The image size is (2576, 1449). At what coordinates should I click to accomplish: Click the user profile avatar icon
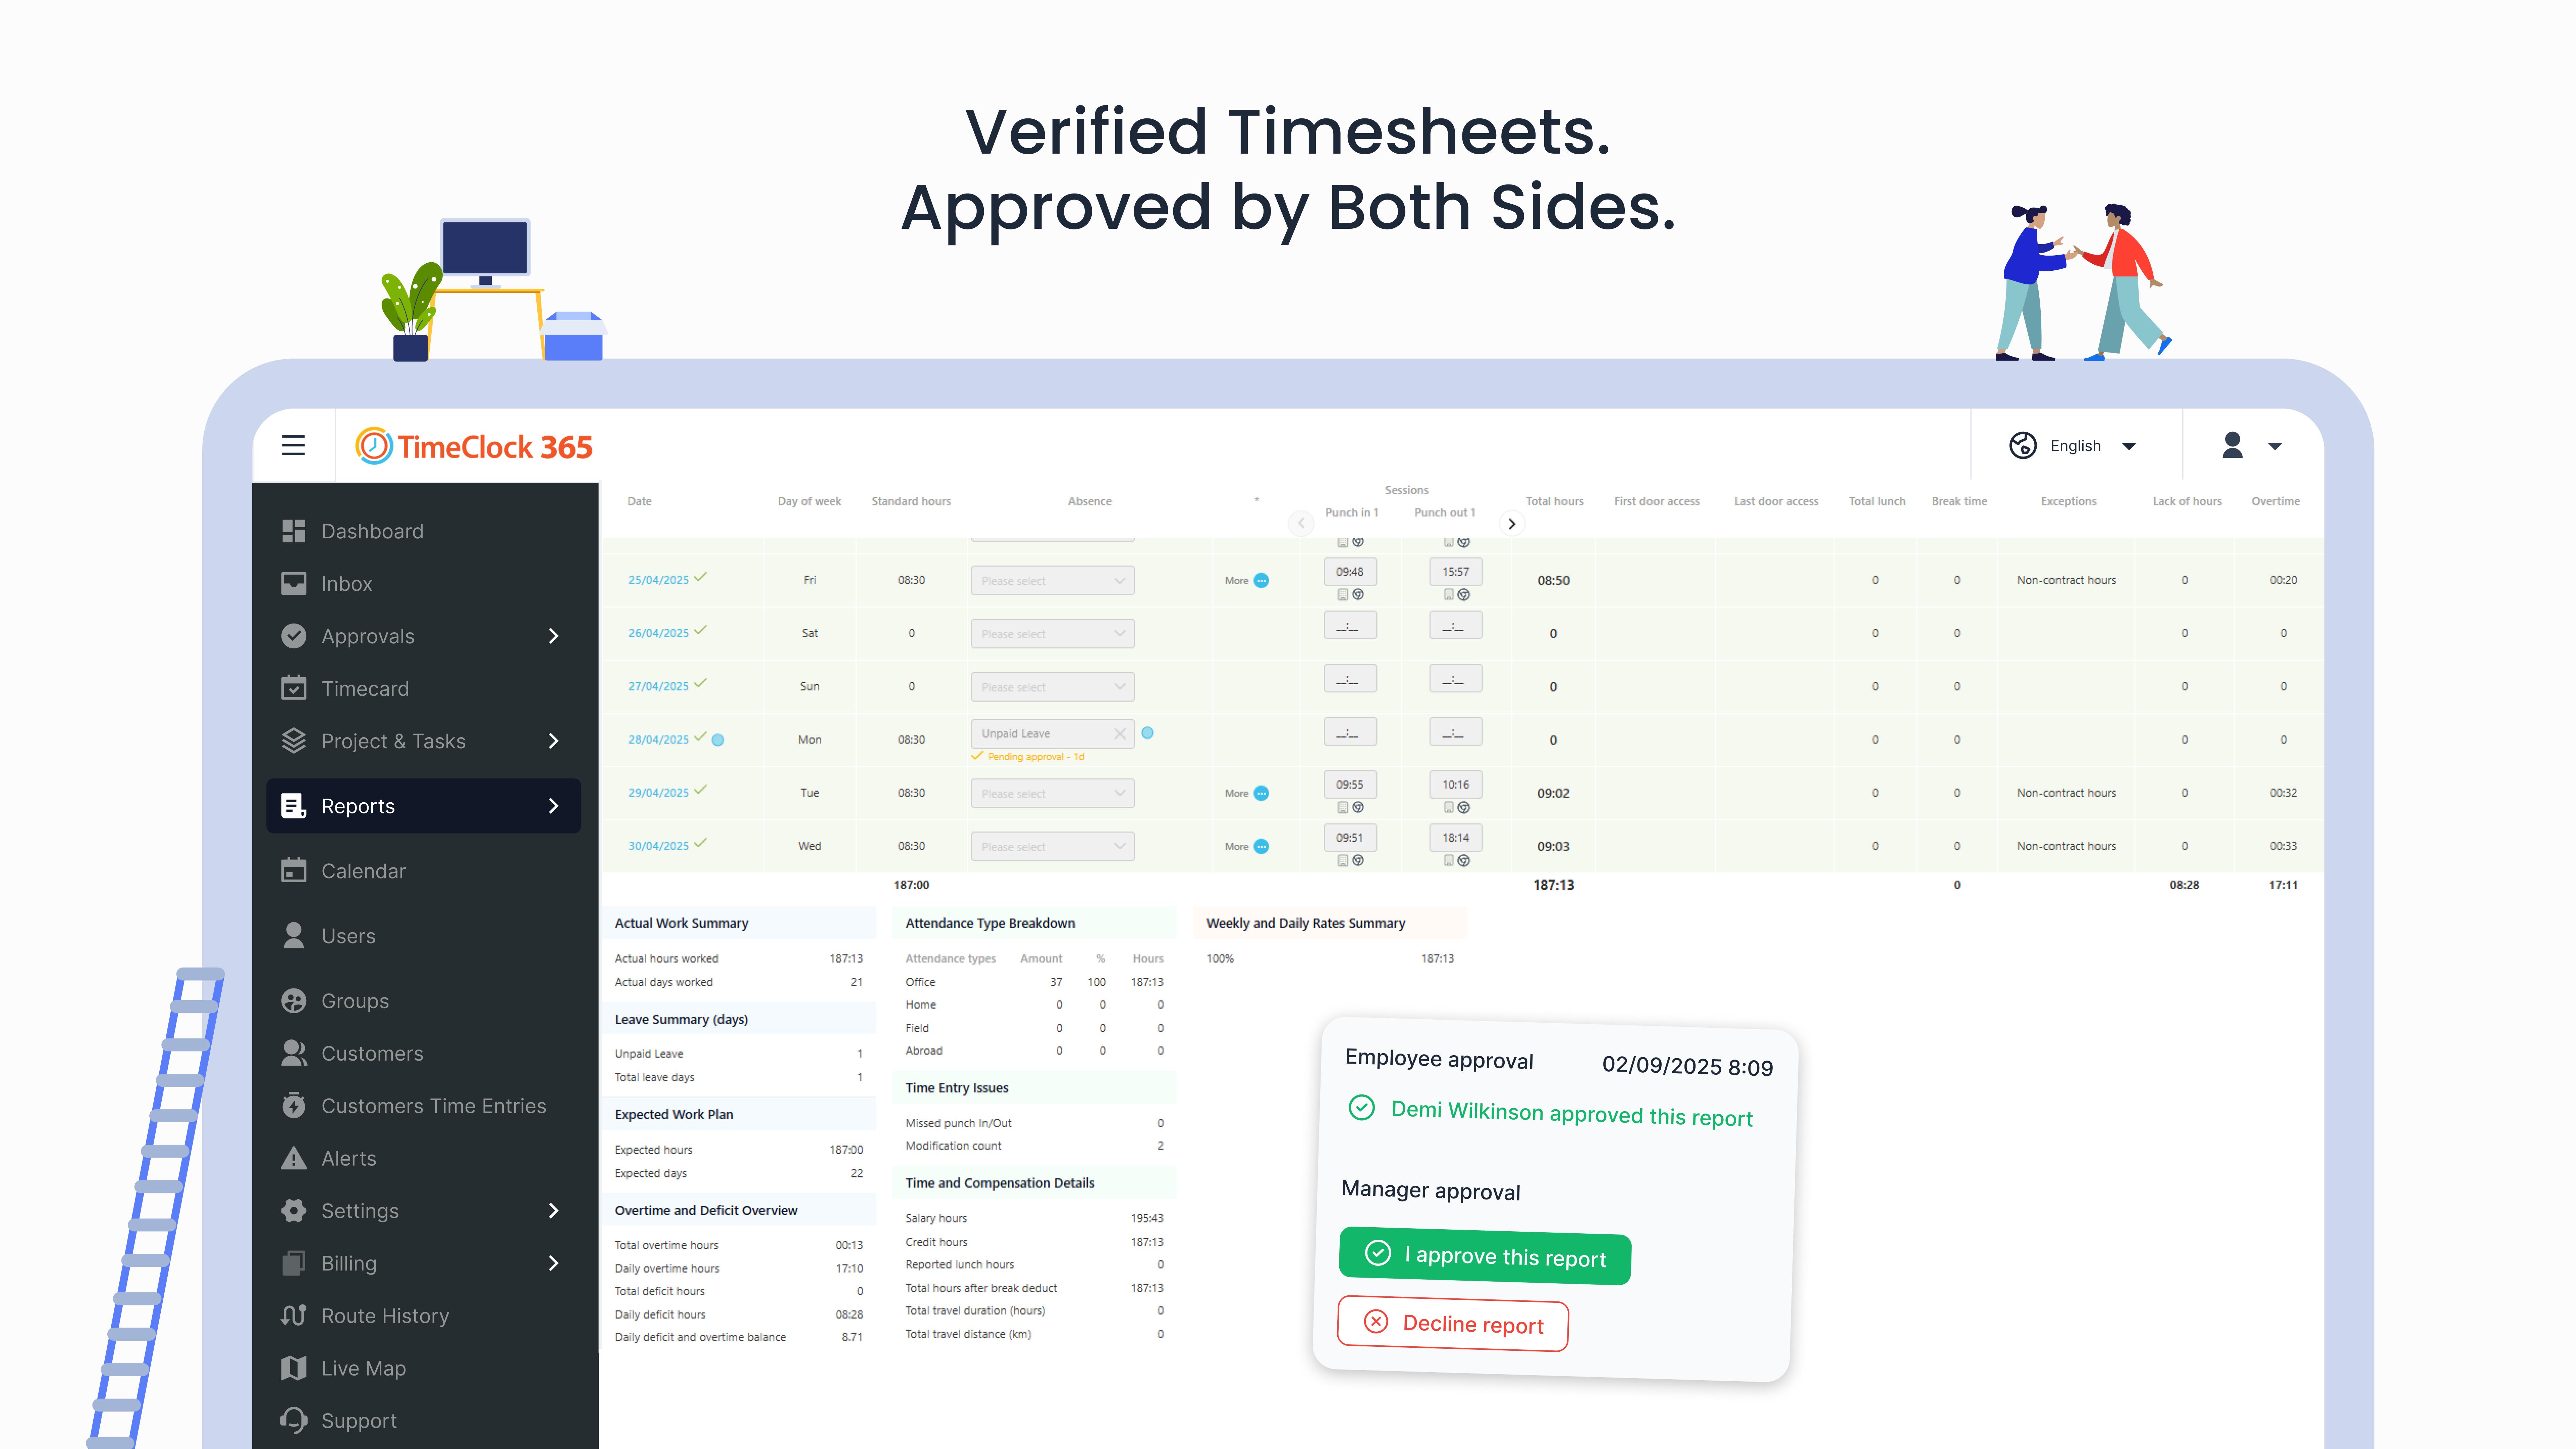click(2232, 445)
